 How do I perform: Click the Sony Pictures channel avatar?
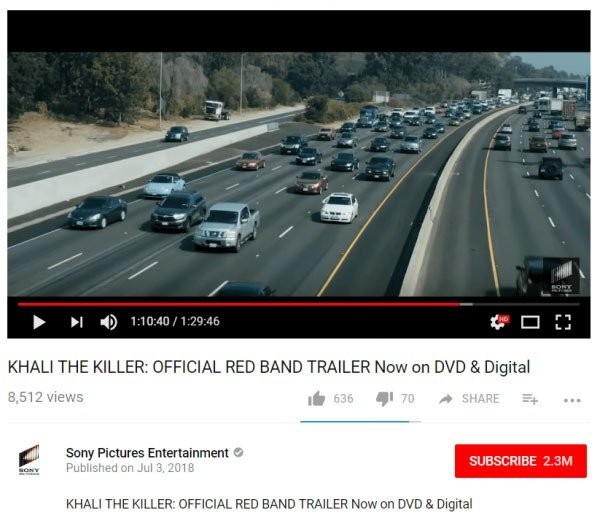(29, 459)
